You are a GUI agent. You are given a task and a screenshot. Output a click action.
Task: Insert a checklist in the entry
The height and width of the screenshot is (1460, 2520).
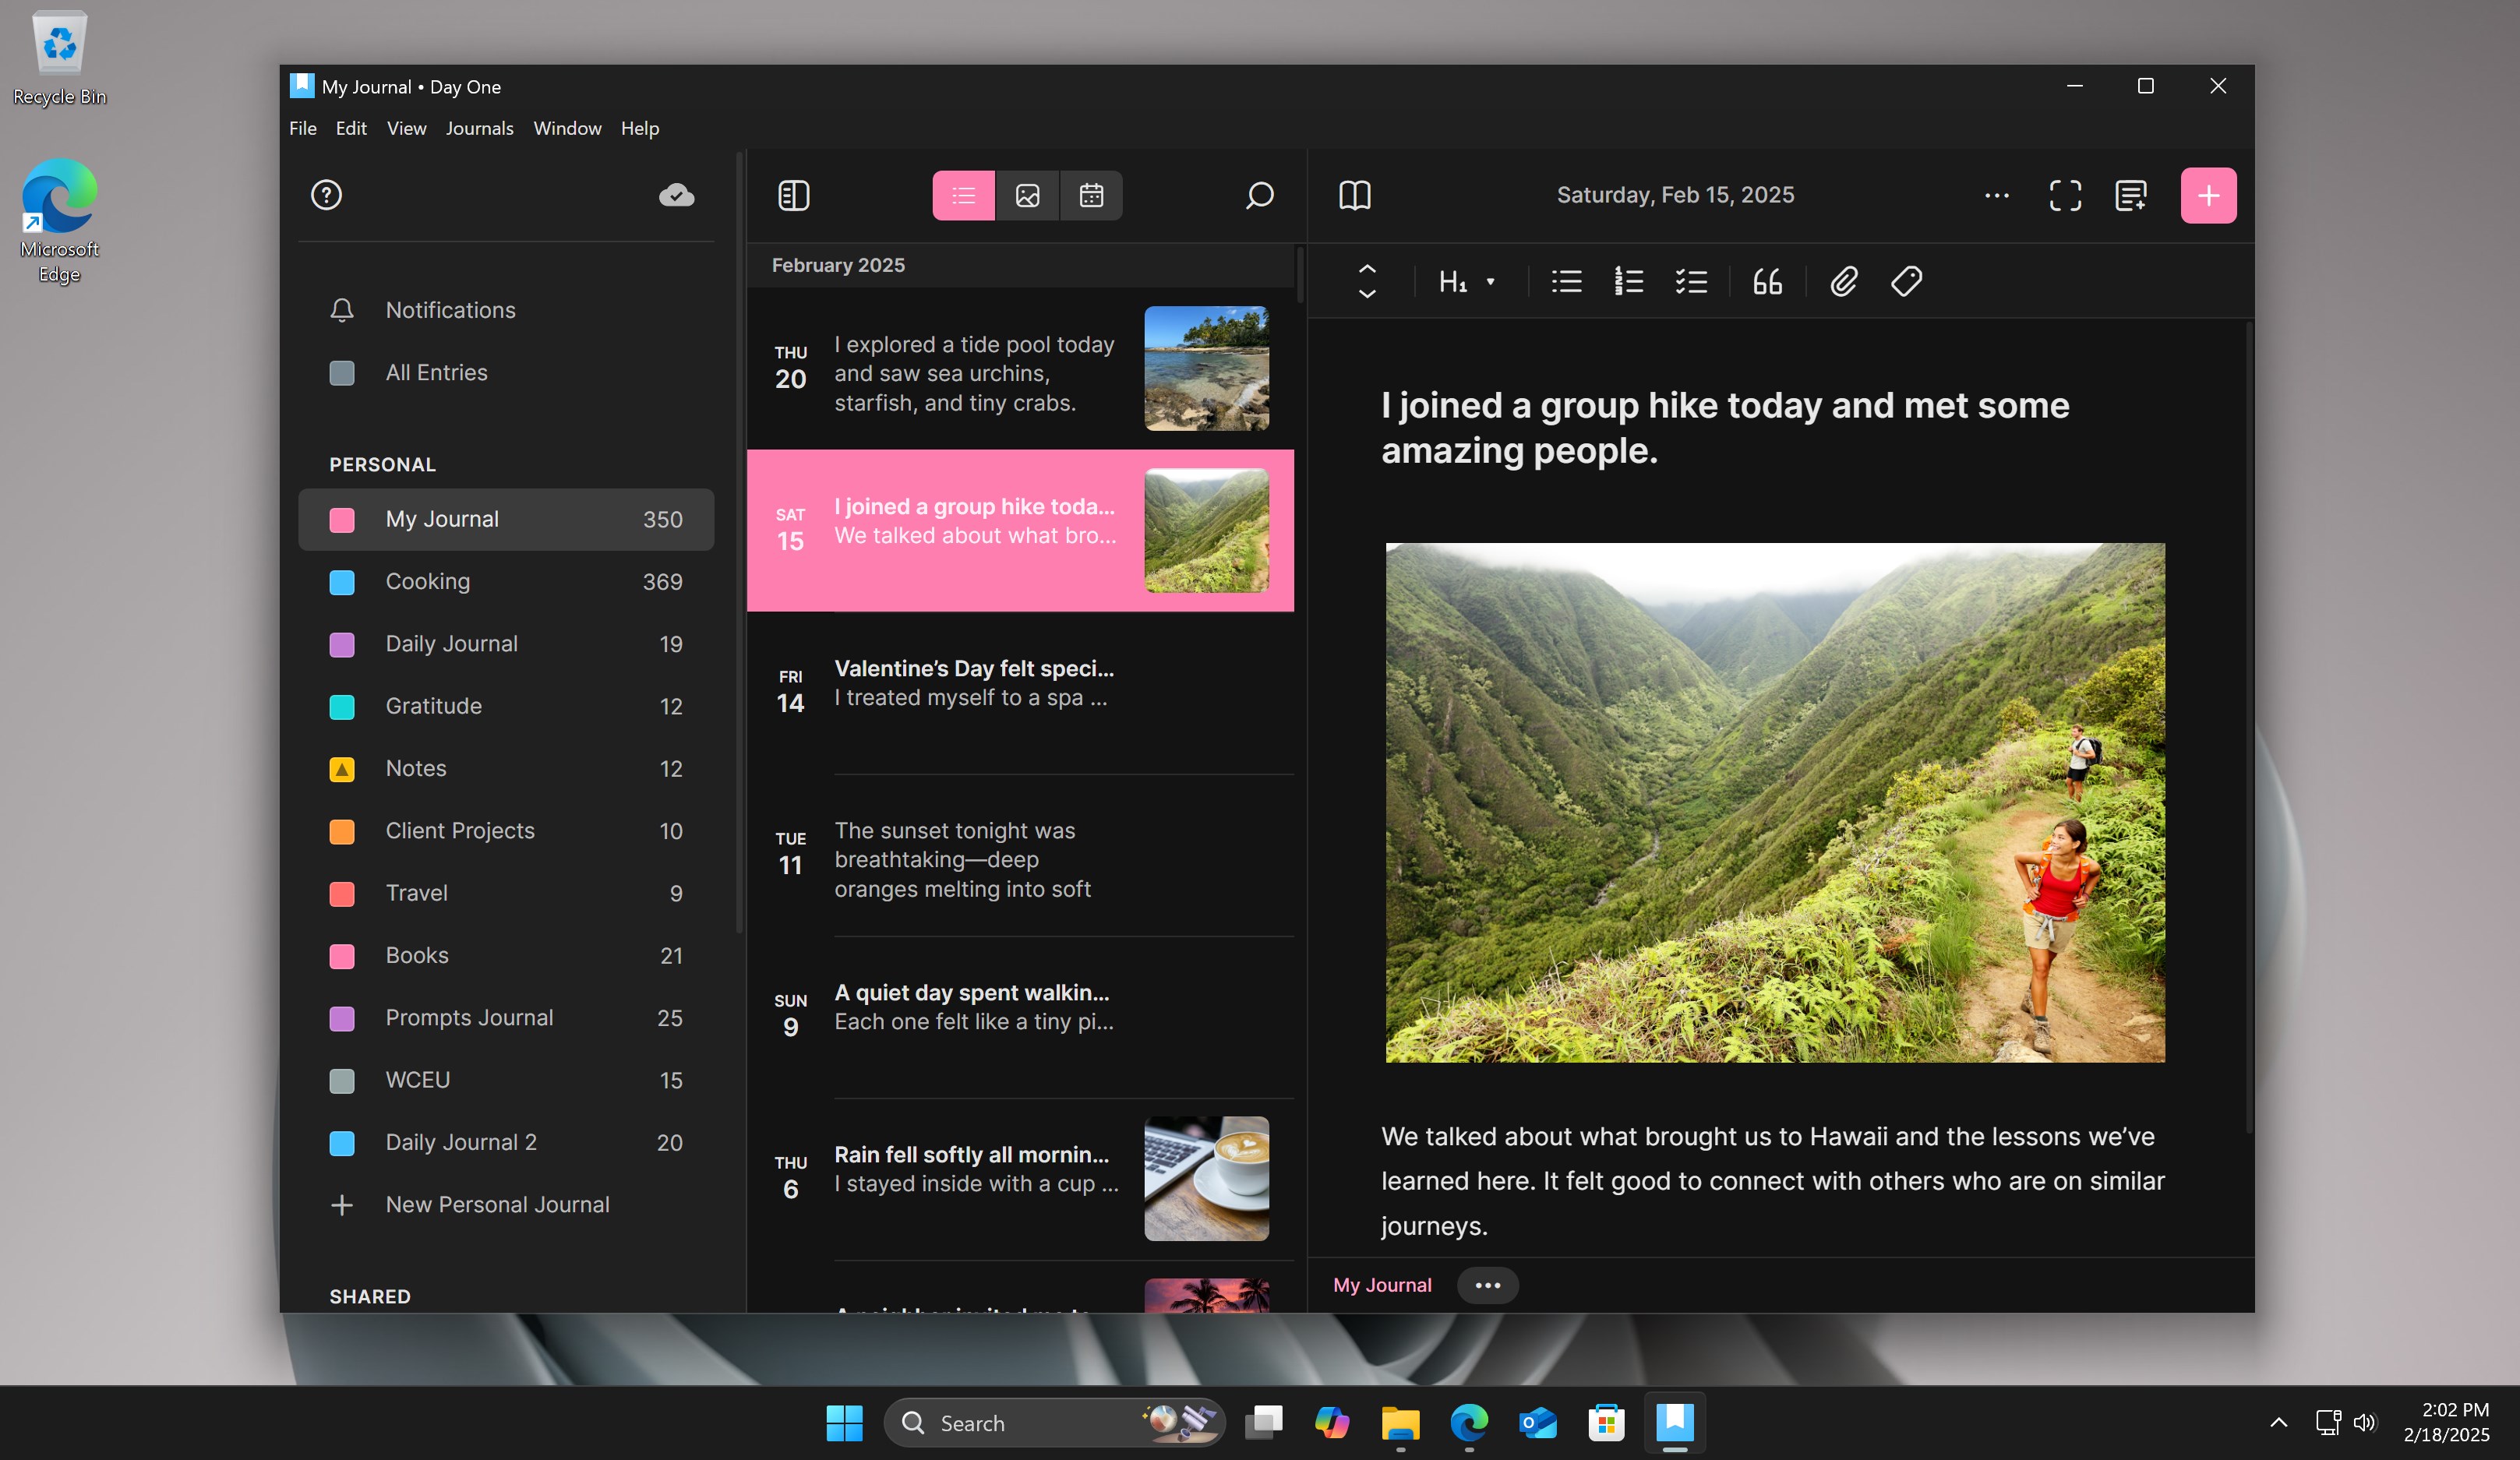[1690, 281]
